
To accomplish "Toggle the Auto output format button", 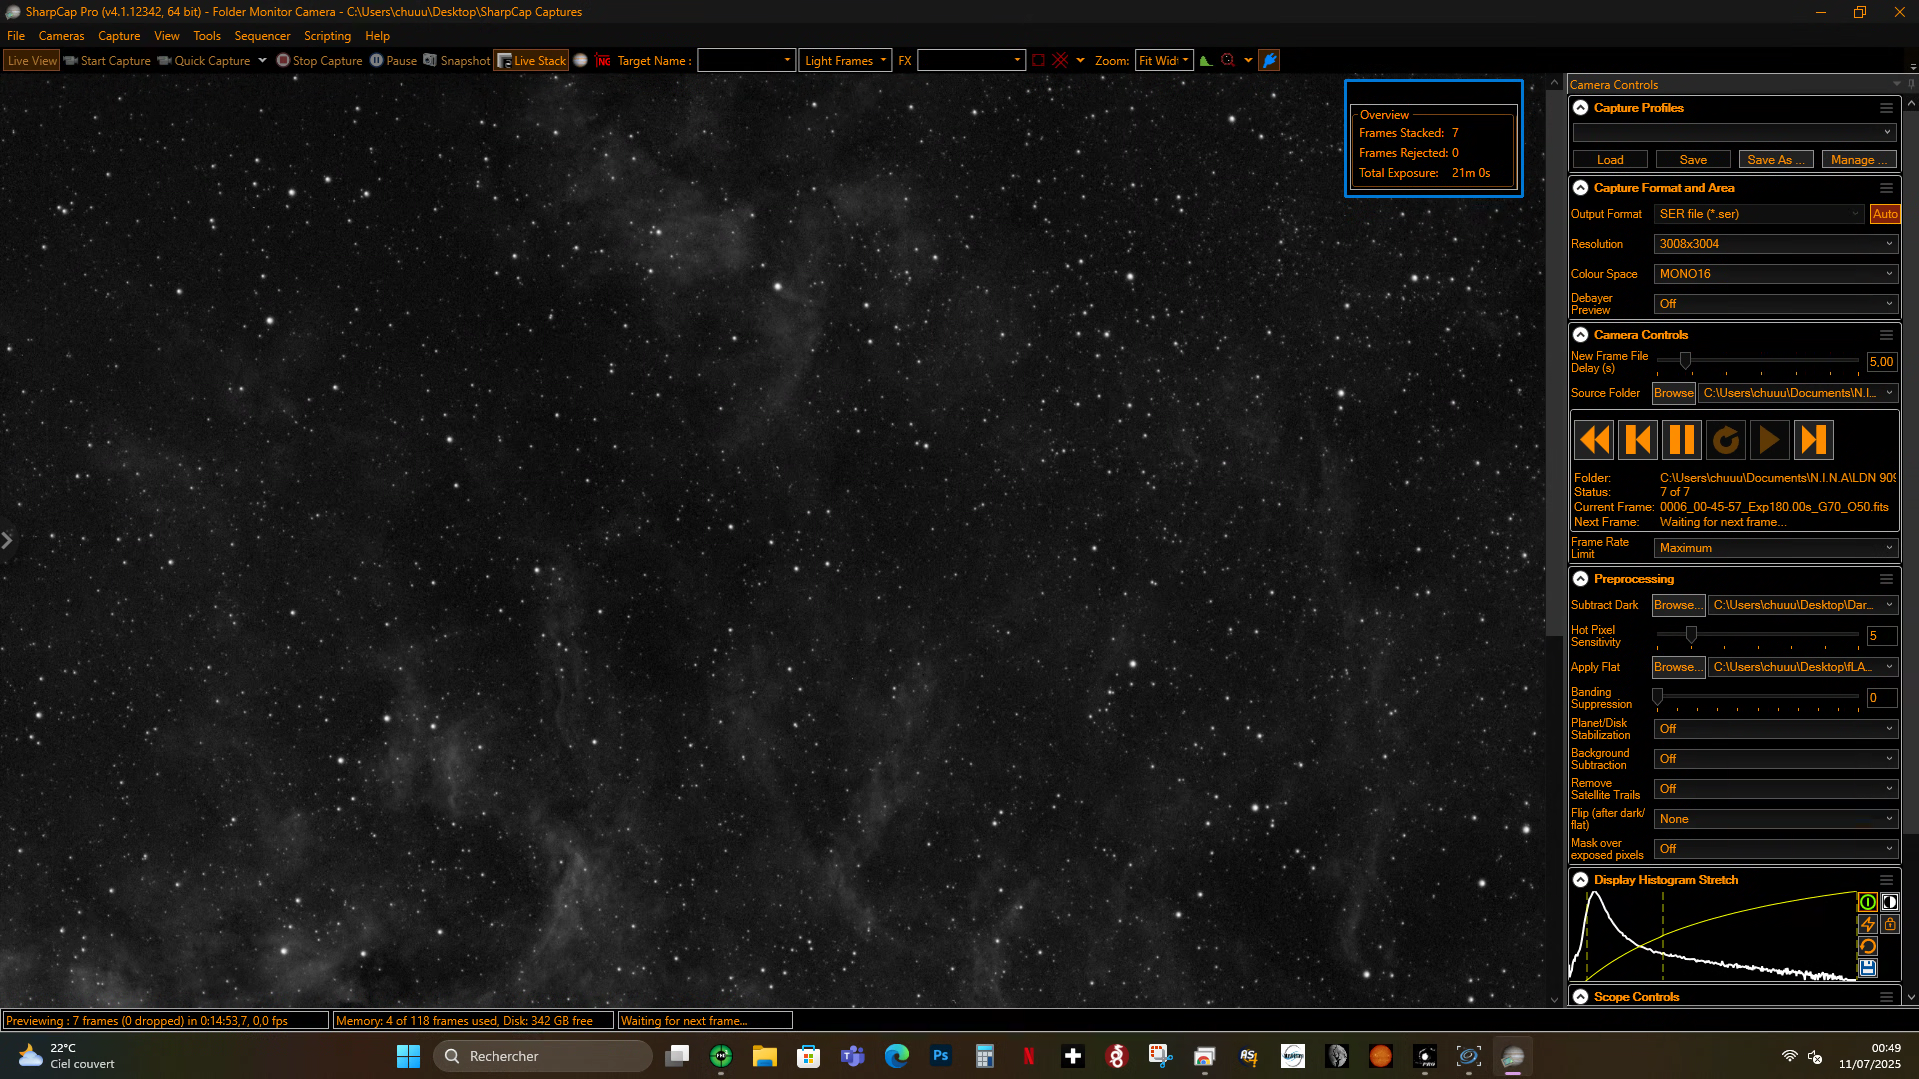I will [x=1885, y=214].
